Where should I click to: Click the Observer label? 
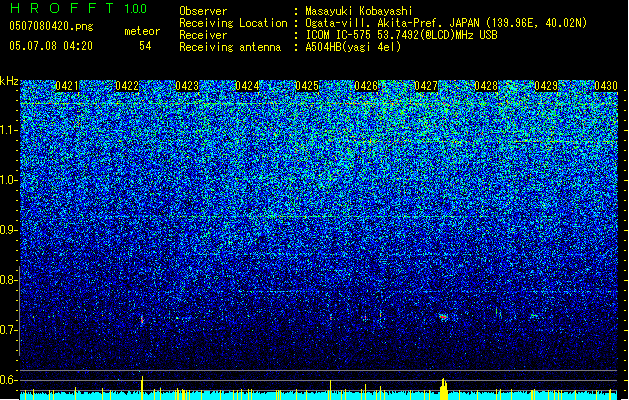tap(203, 11)
